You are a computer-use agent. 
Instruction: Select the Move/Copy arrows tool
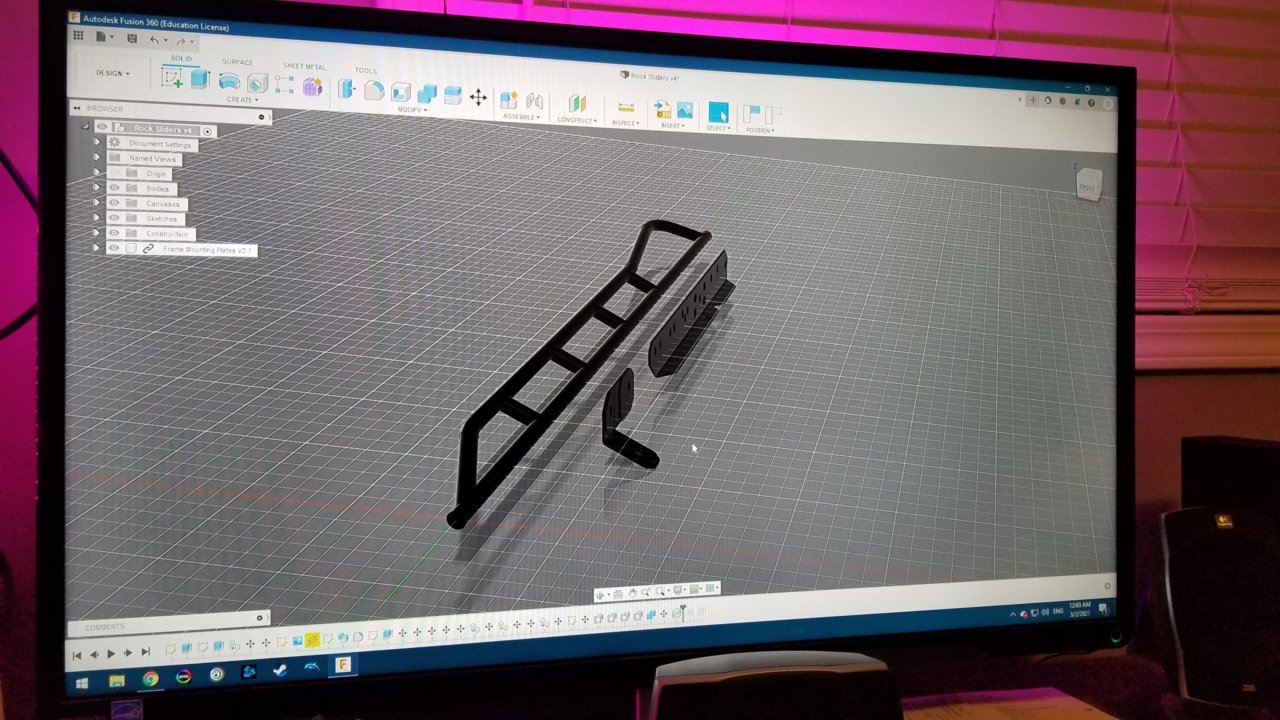[x=478, y=97]
